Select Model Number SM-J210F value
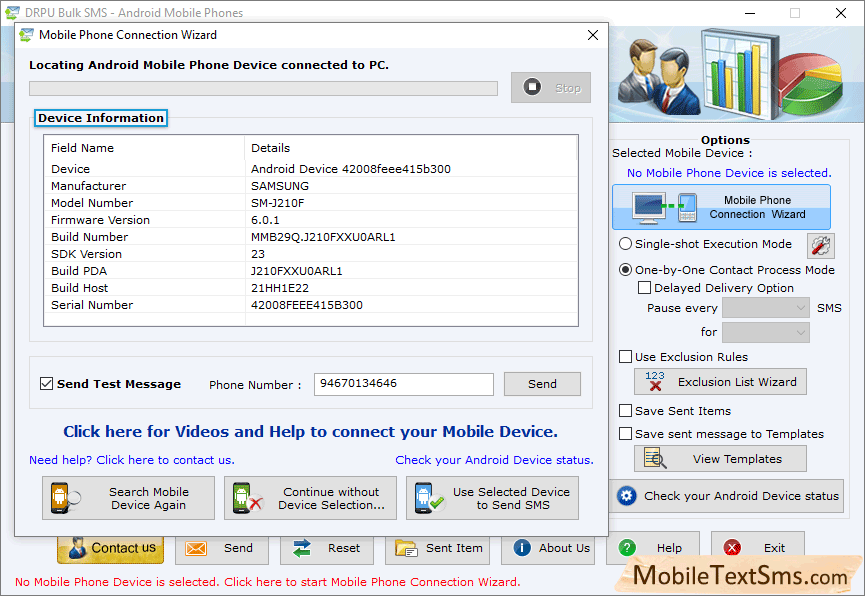 tap(277, 203)
